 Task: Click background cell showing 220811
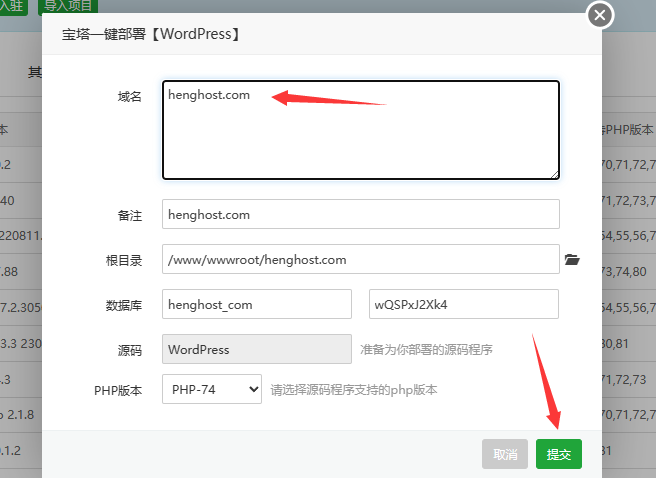pyautogui.click(x=21, y=236)
